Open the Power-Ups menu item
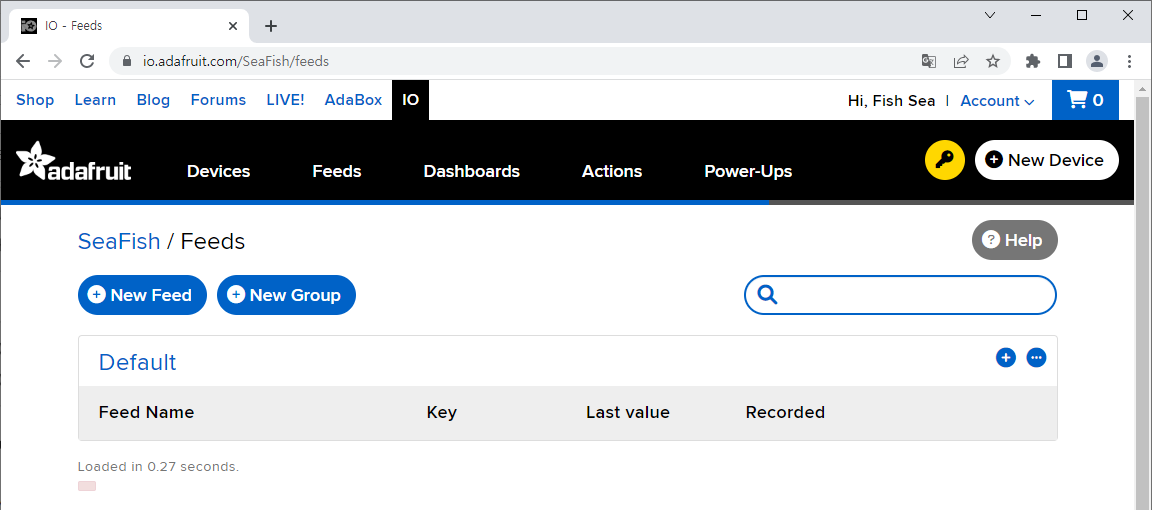Image resolution: width=1152 pixels, height=510 pixels. point(748,171)
